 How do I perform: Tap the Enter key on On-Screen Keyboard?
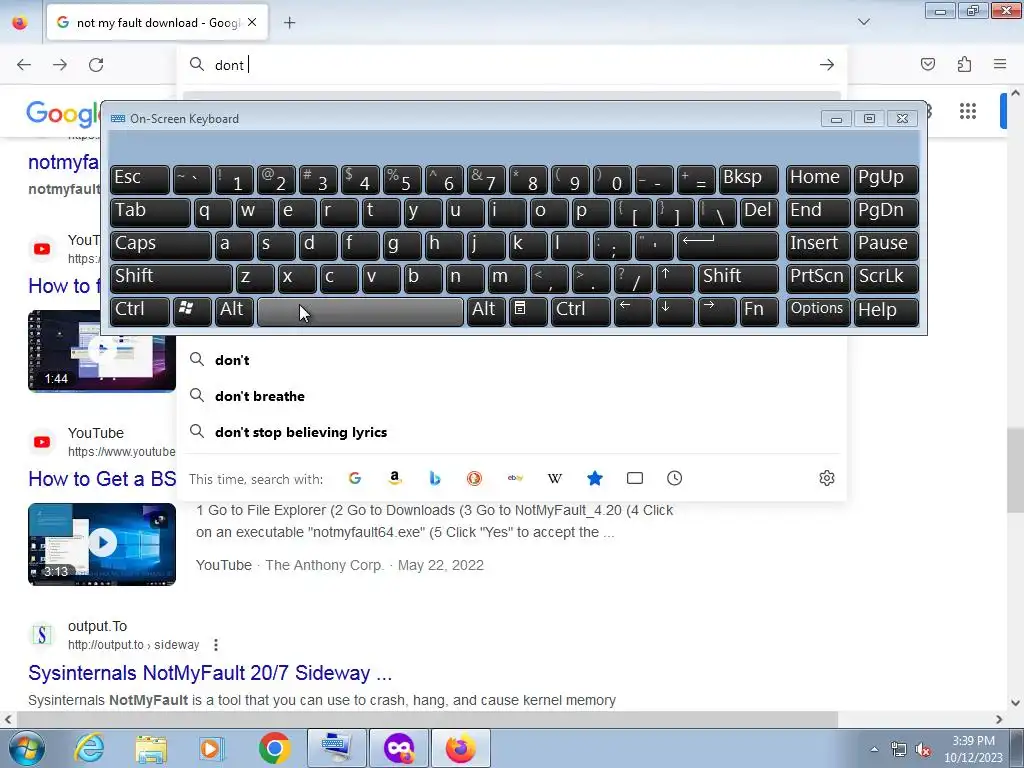[728, 246]
